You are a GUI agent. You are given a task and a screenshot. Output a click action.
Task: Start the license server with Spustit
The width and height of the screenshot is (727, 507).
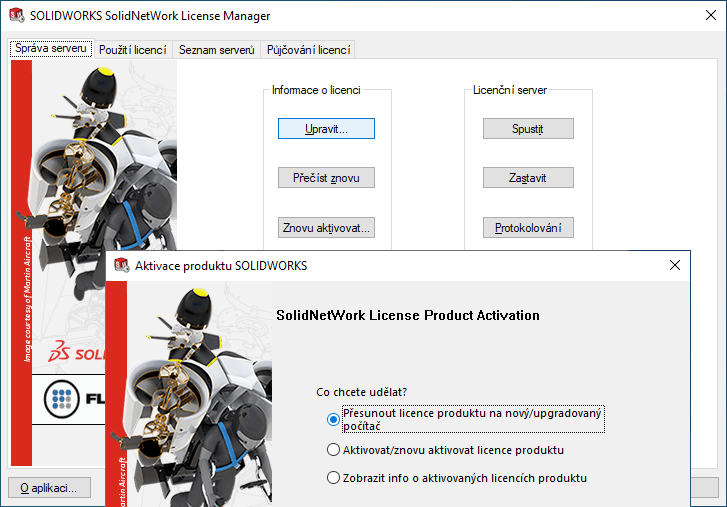pos(528,128)
